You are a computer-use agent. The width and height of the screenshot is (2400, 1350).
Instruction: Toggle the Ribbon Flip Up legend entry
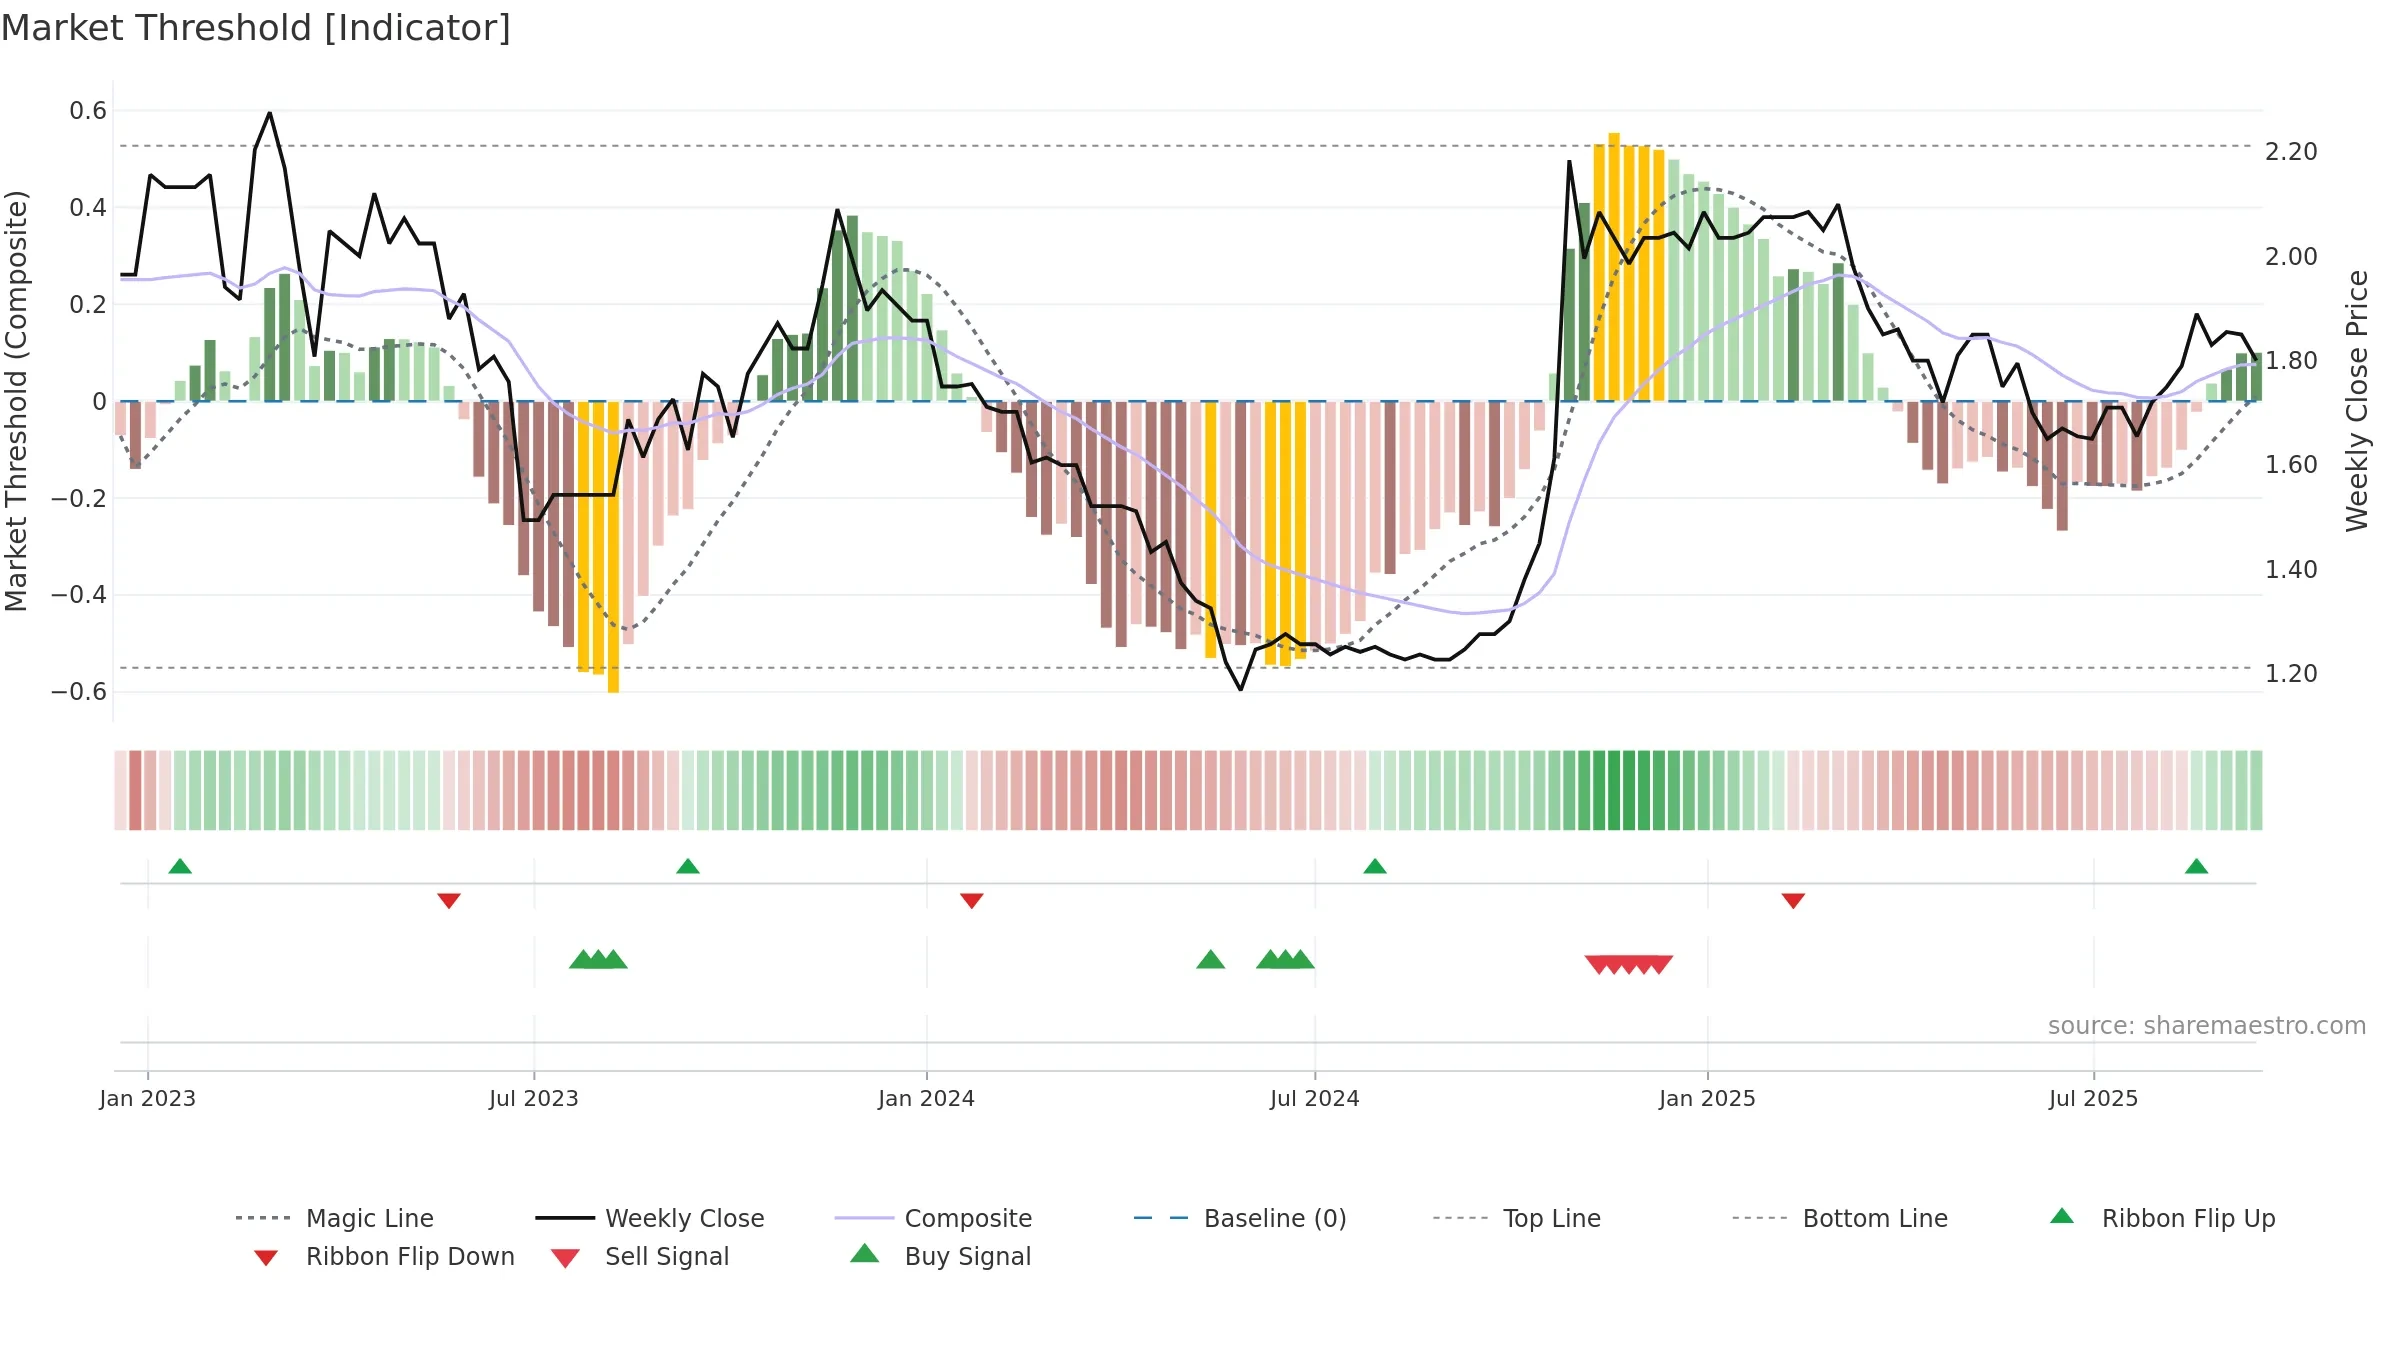click(x=2163, y=1218)
